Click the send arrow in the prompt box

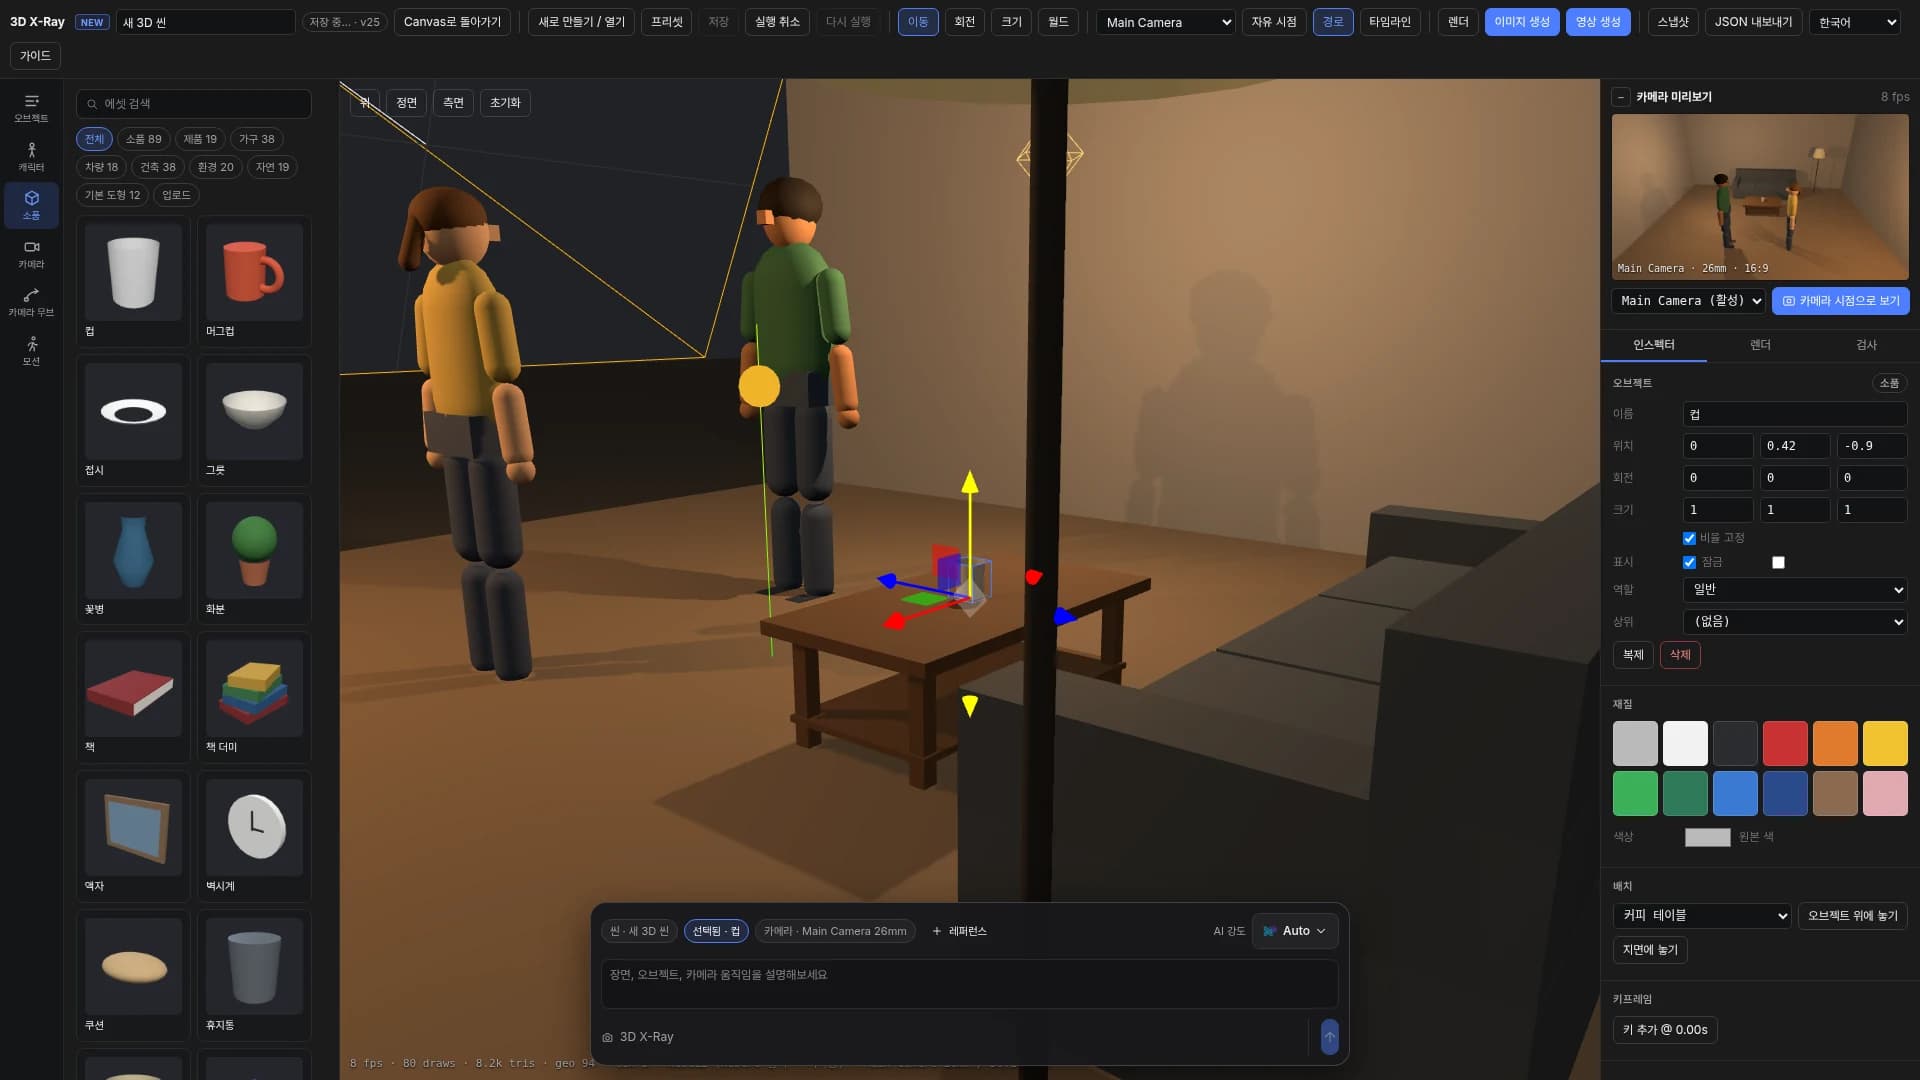coord(1329,1037)
